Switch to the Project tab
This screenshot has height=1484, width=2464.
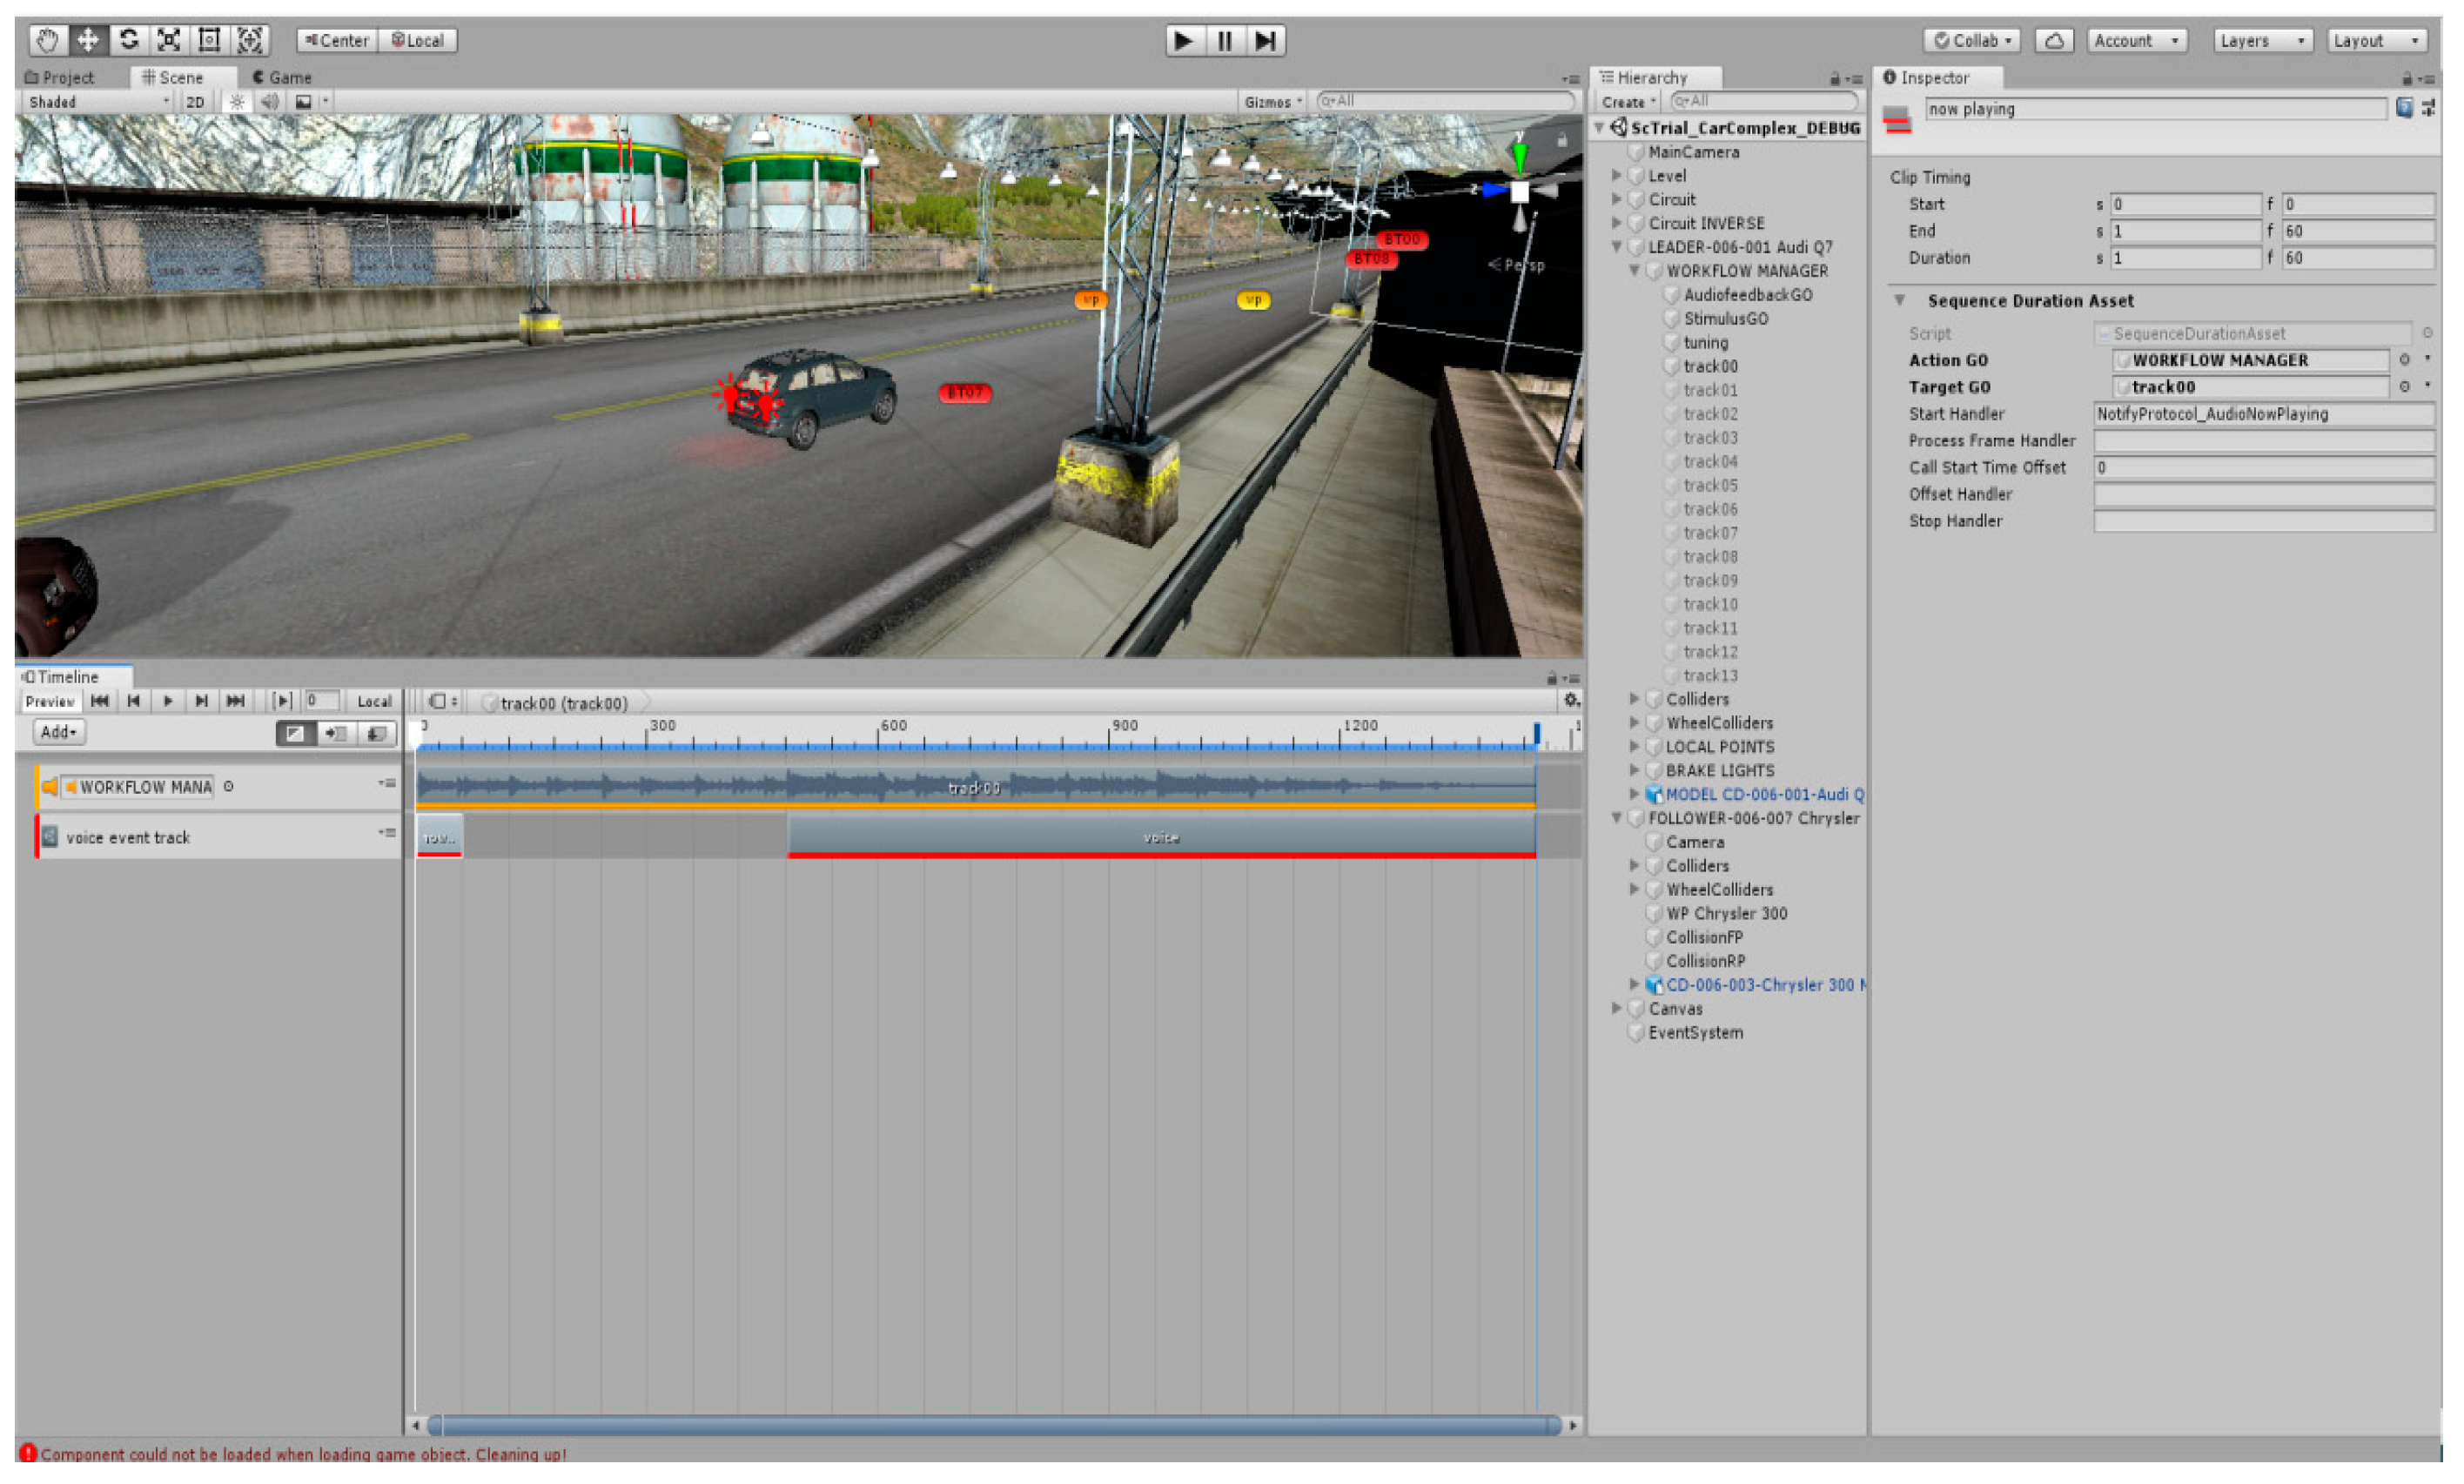[x=60, y=77]
